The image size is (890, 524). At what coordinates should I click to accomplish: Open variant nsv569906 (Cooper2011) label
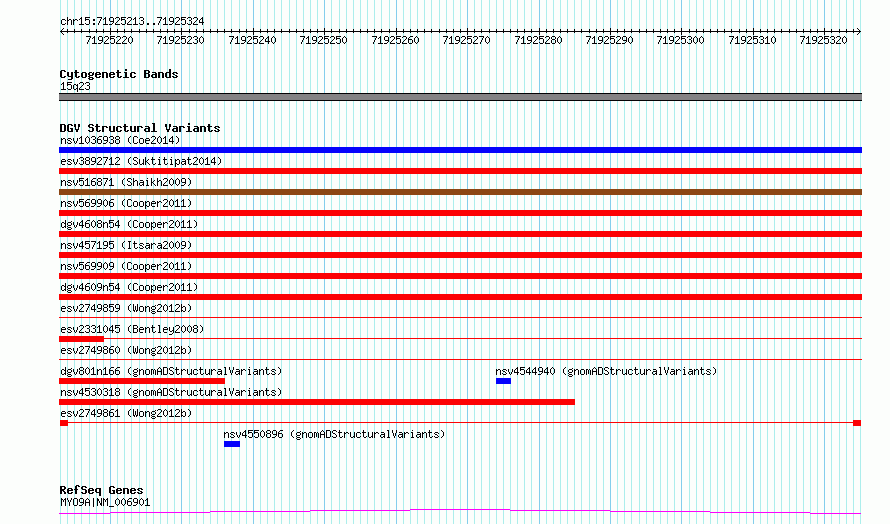pos(126,203)
